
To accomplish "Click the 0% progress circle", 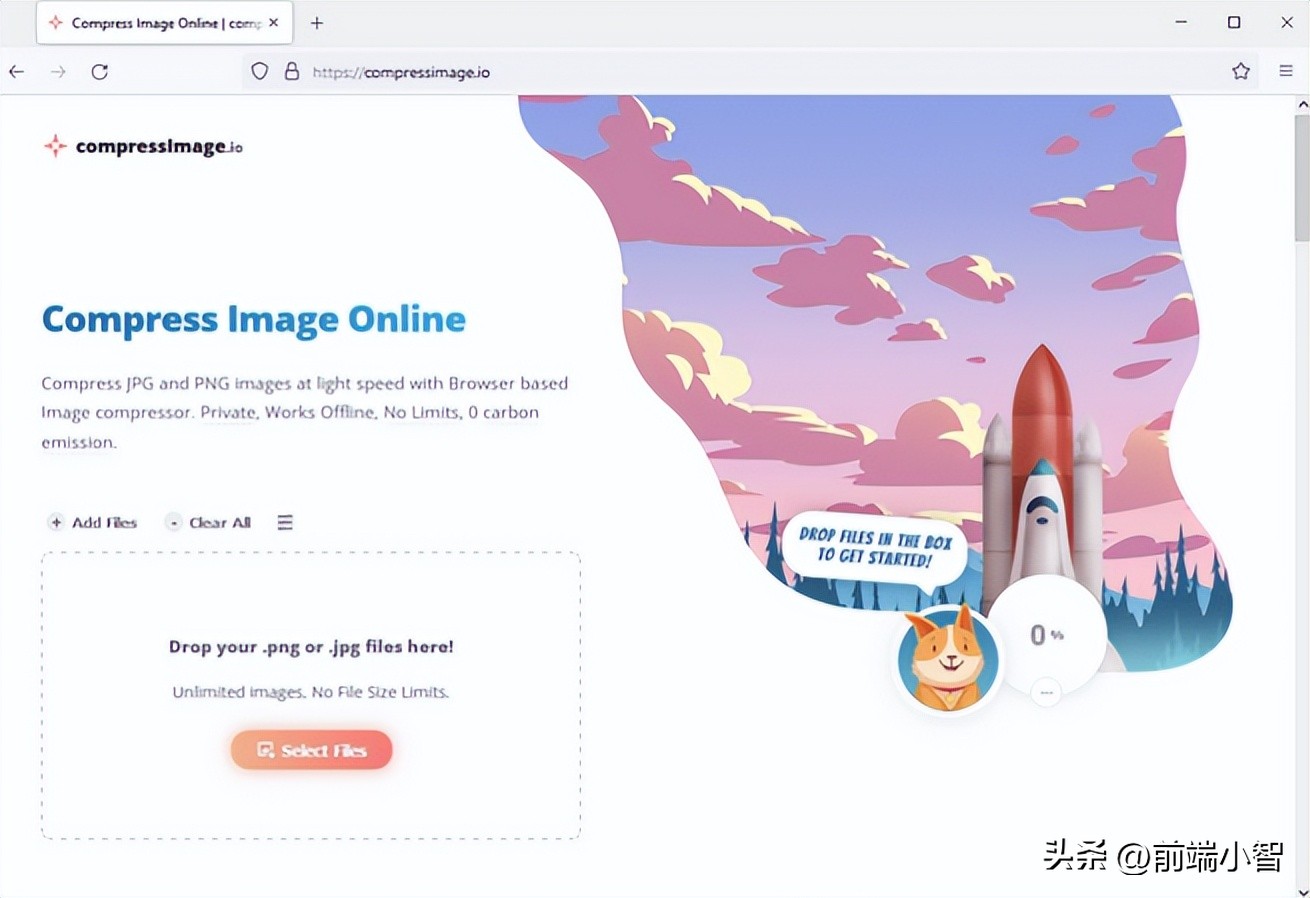I will [x=1046, y=636].
